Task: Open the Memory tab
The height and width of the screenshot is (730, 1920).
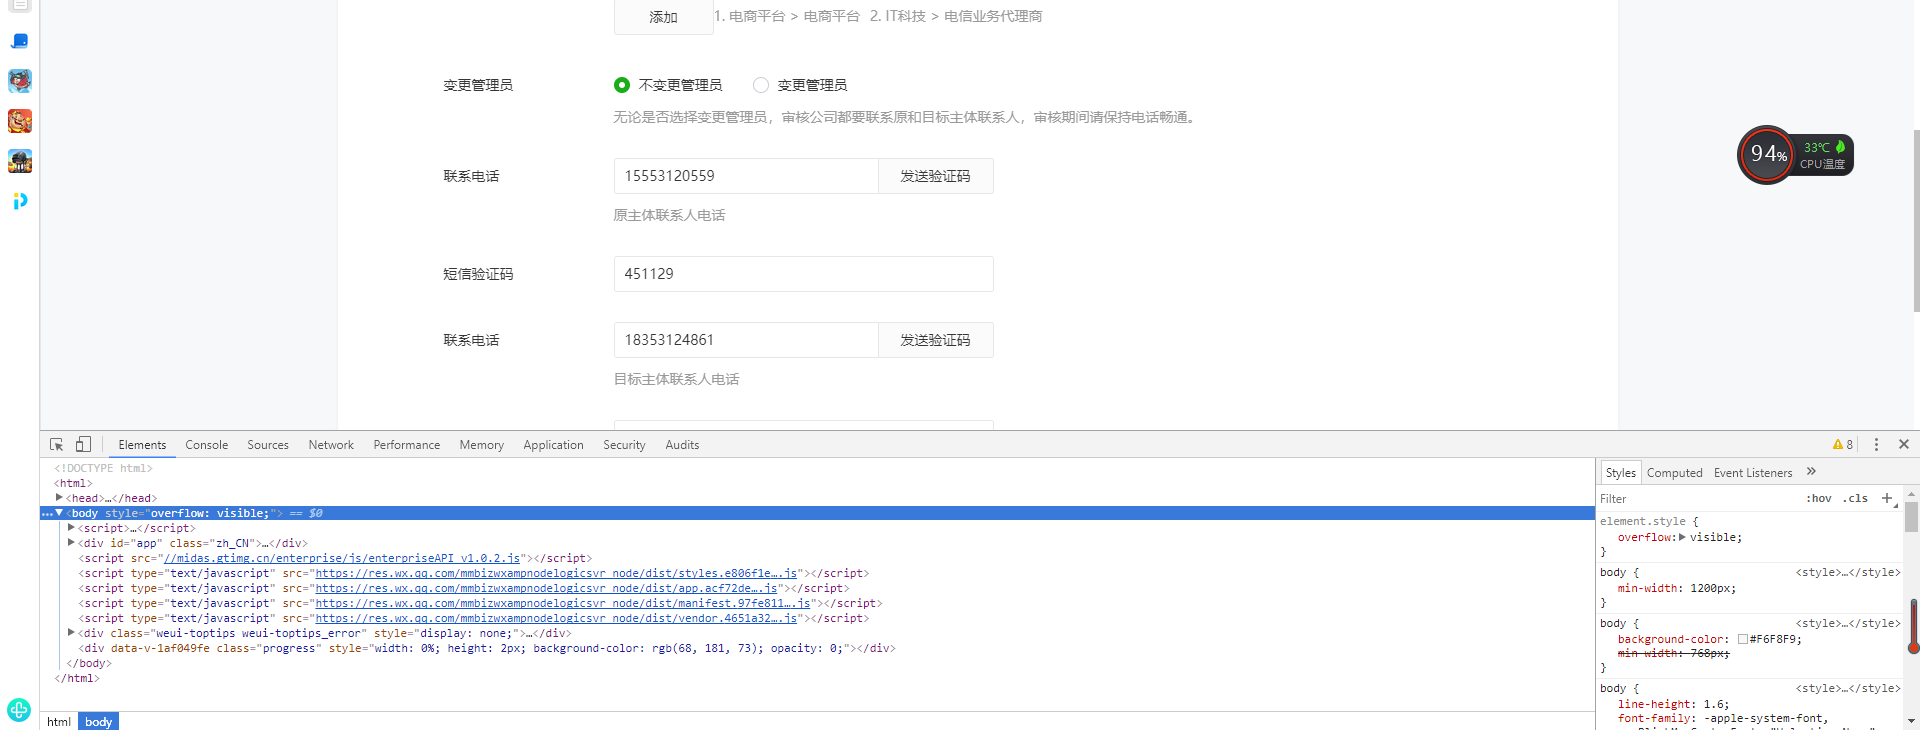Action: [482, 445]
